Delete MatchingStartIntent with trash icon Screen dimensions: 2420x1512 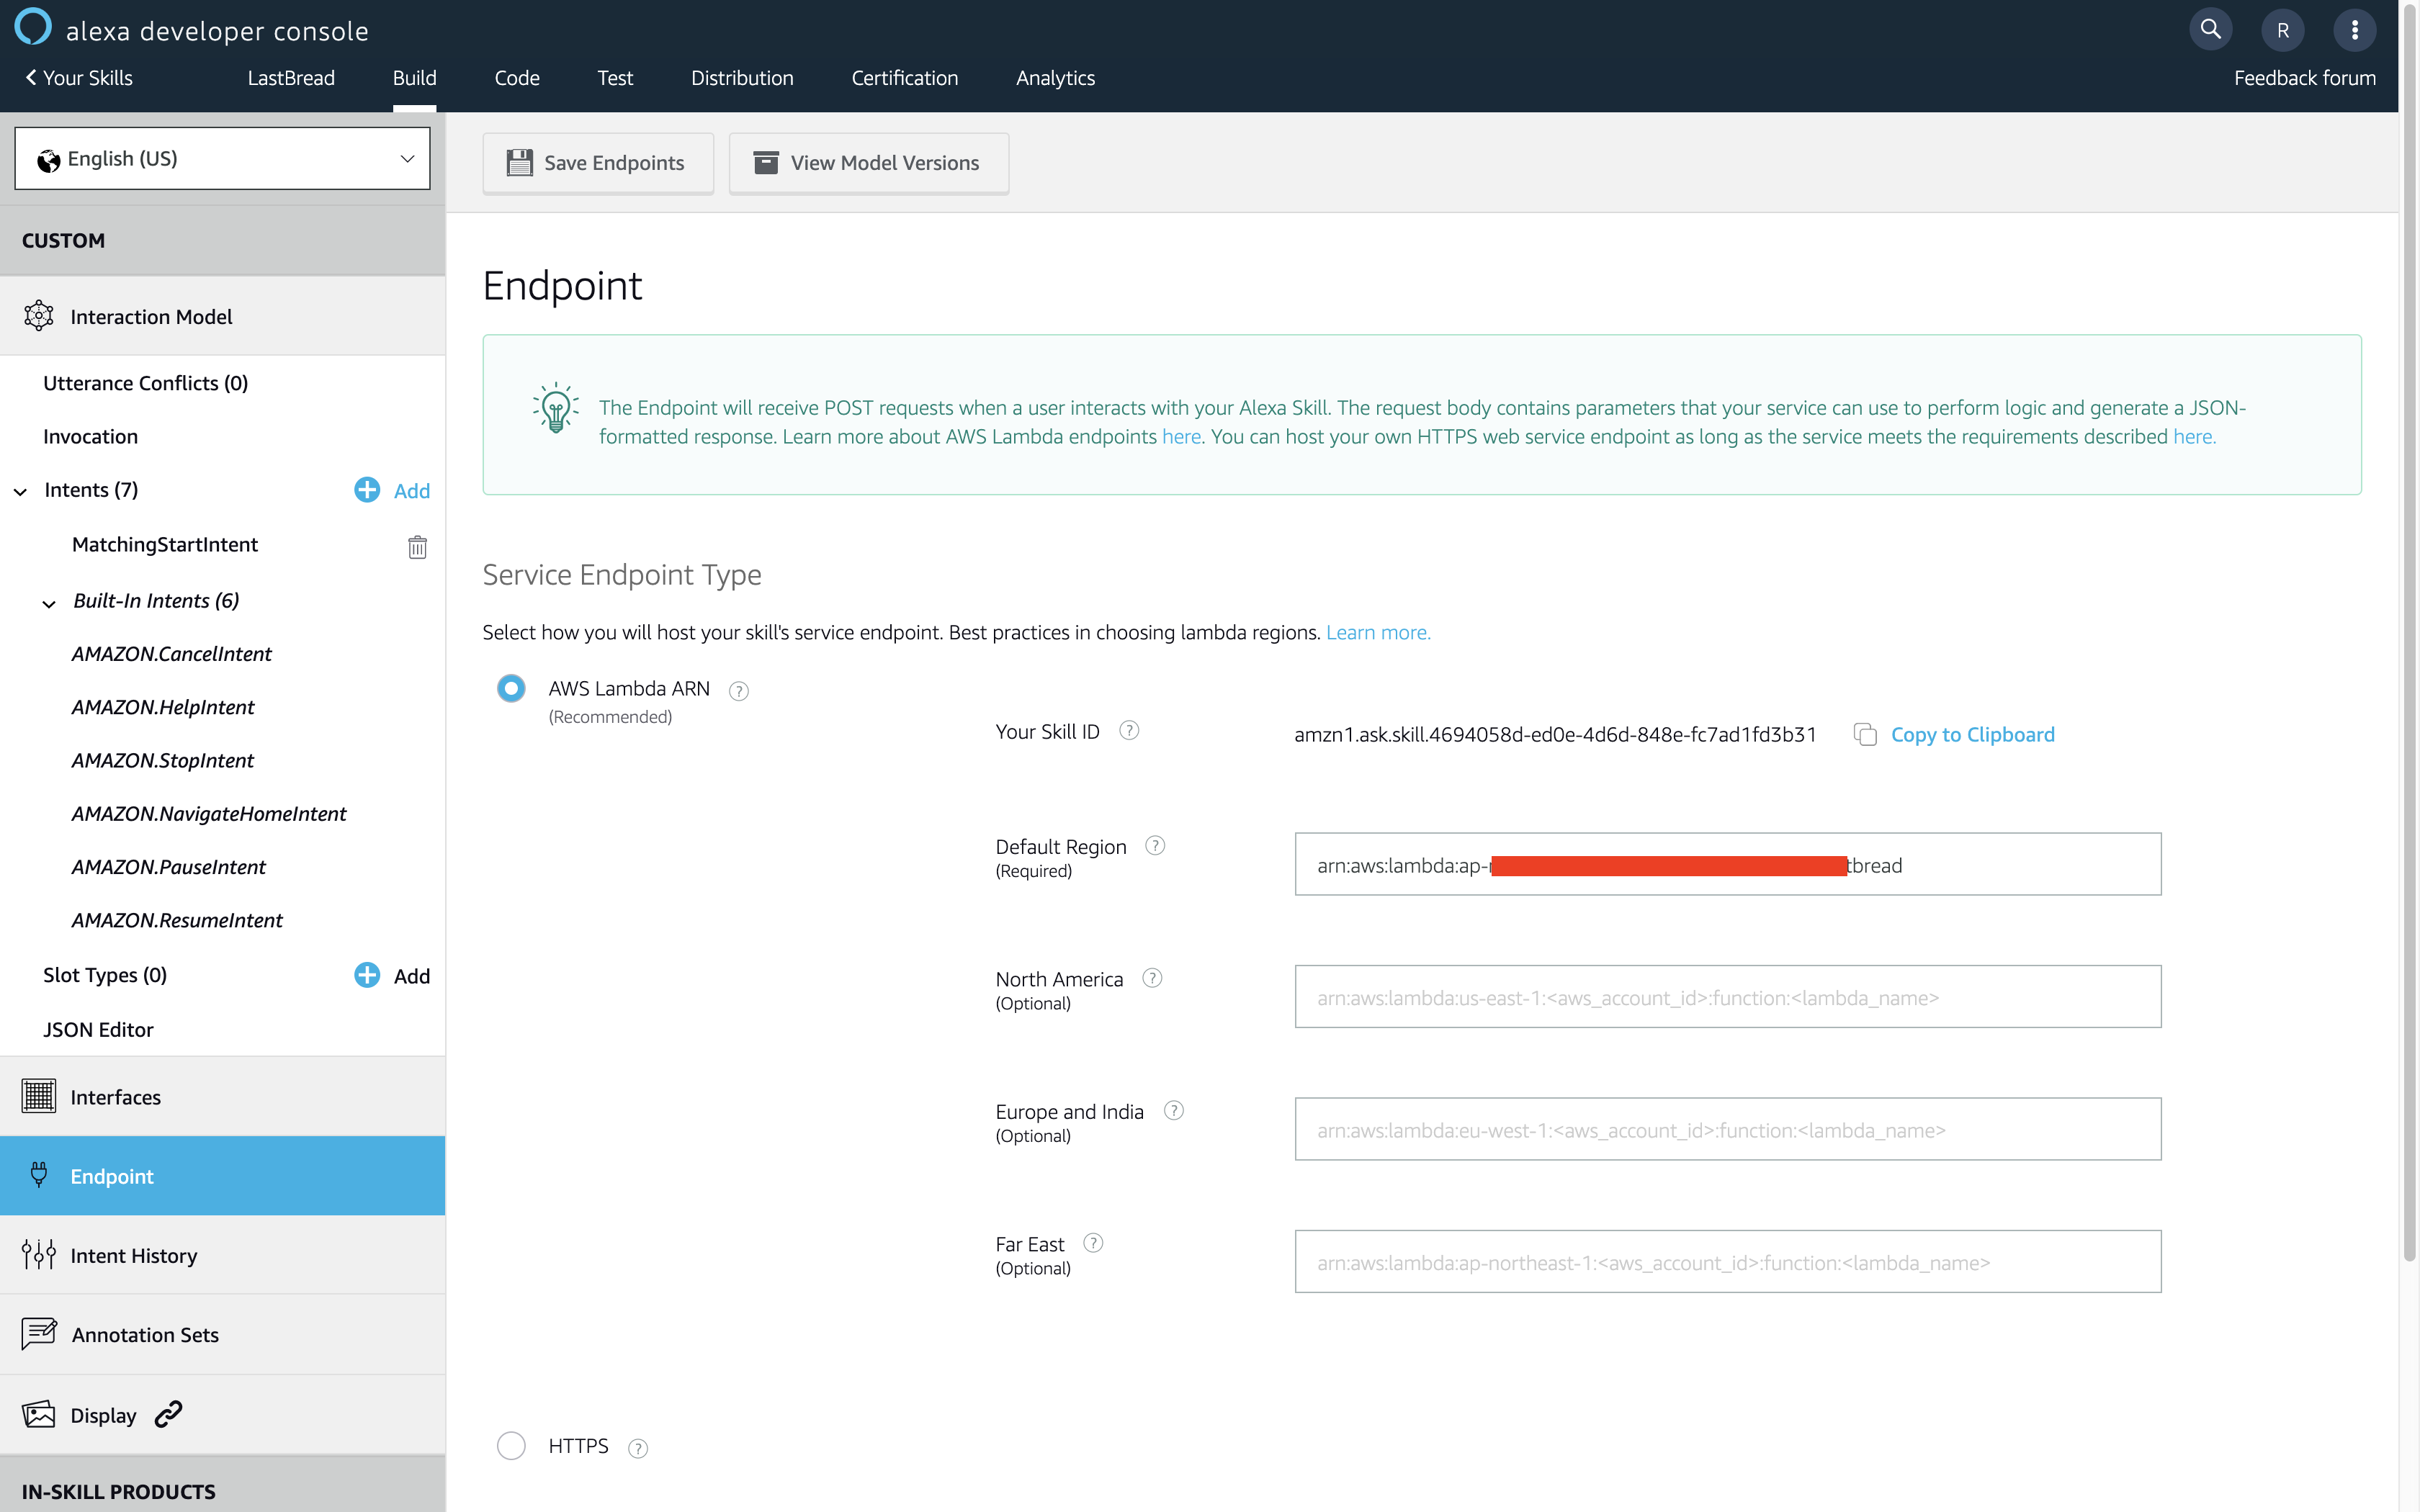point(417,547)
